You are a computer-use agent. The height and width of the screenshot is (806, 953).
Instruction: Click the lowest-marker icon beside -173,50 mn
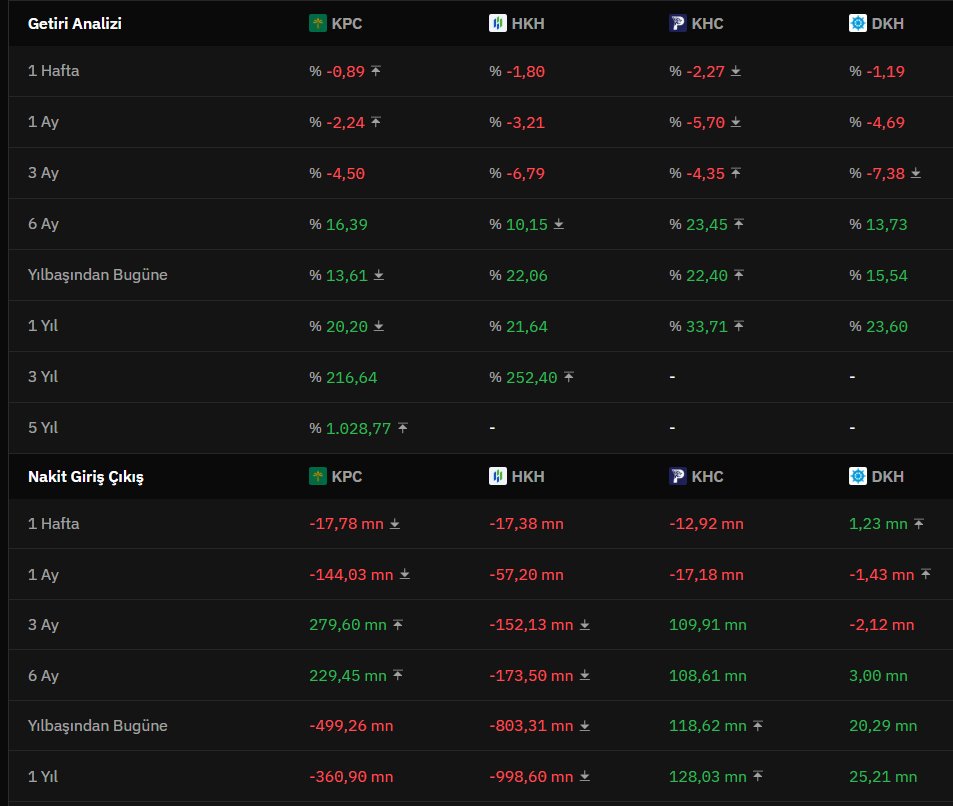(x=584, y=675)
